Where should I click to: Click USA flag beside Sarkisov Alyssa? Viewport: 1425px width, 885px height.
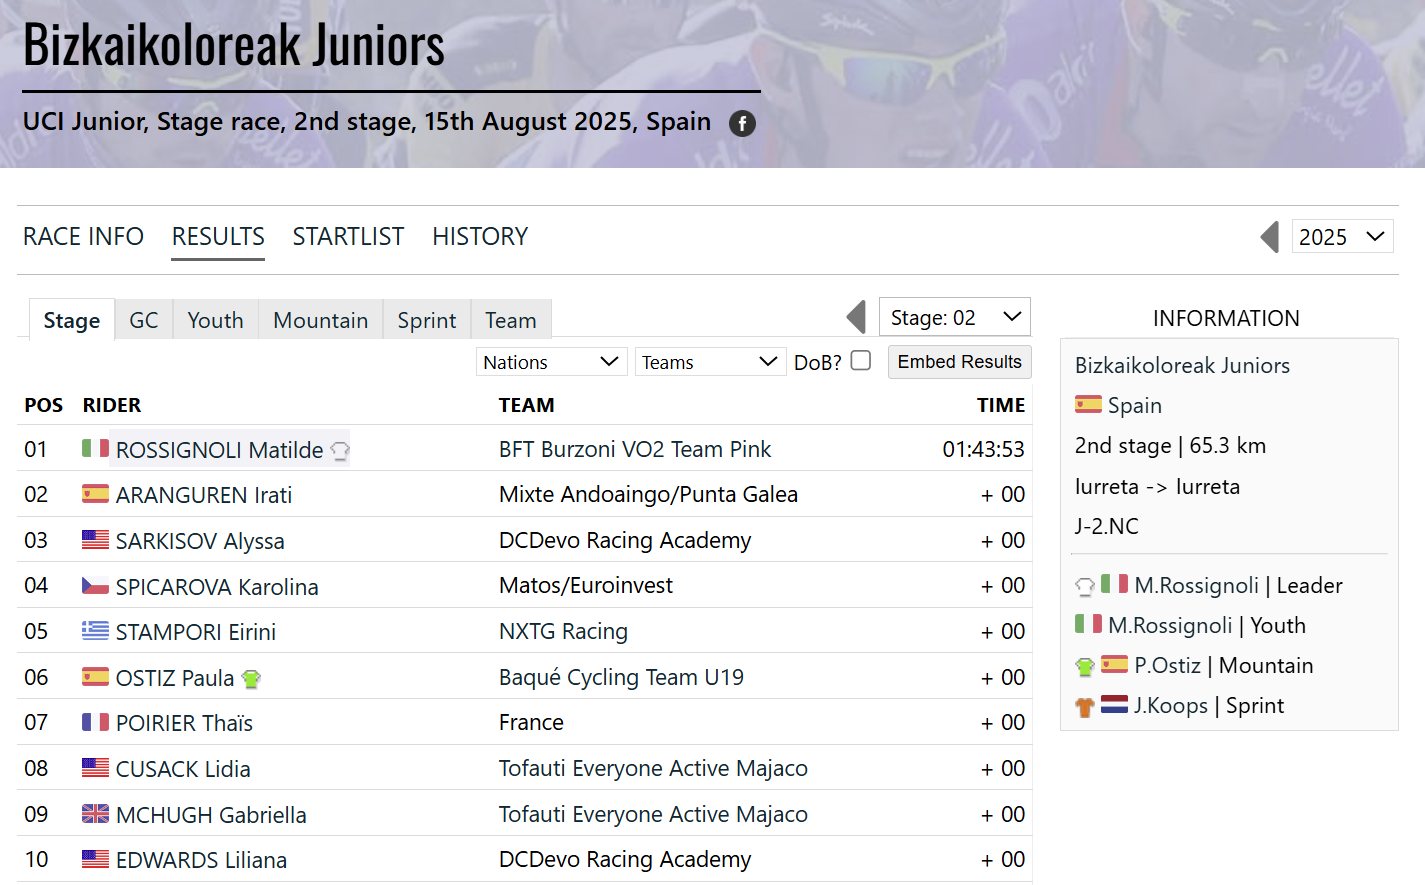click(95, 539)
